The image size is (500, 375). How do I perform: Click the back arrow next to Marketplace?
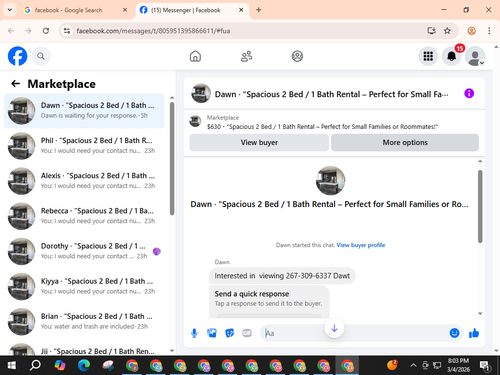pyautogui.click(x=16, y=84)
